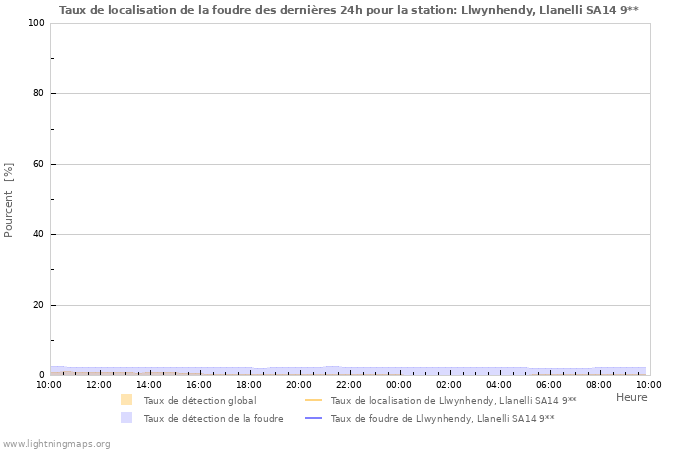Click the blue Taux de foudre line marker

point(313,418)
